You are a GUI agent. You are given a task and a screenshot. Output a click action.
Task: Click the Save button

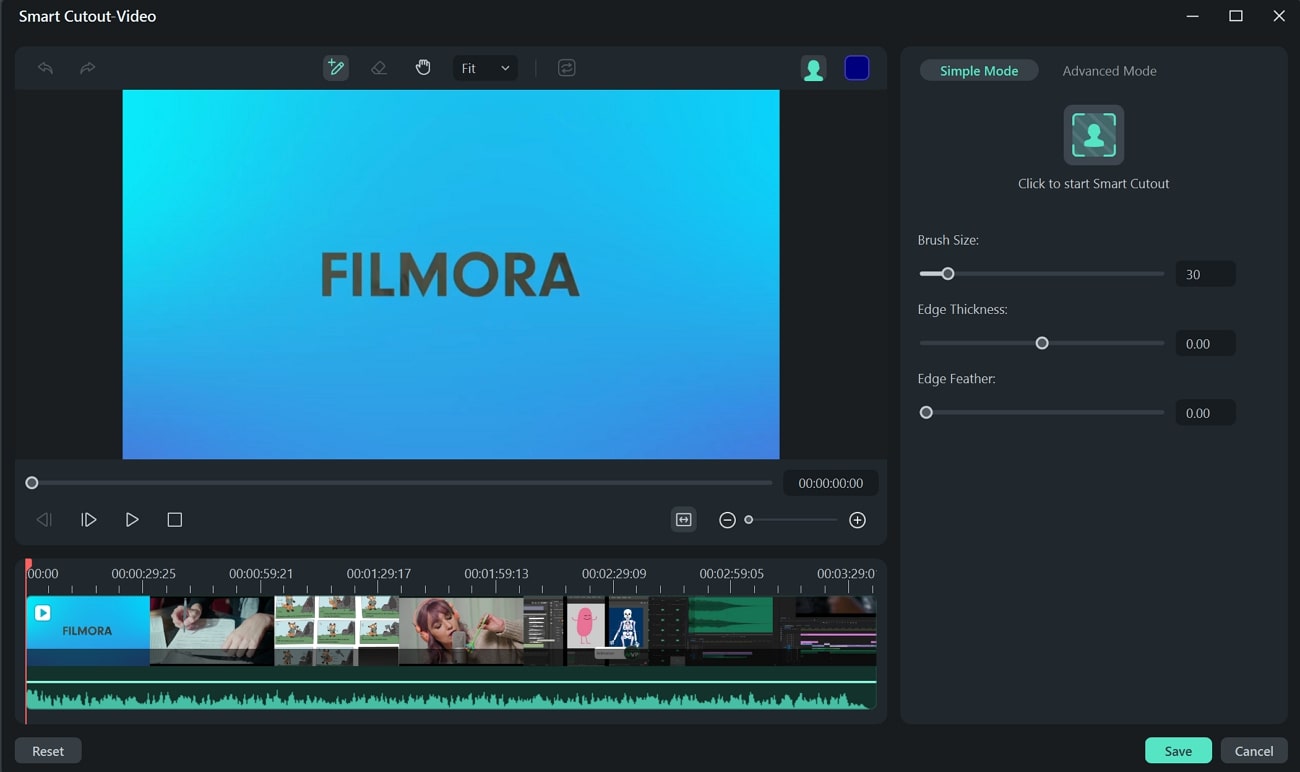coord(1178,751)
